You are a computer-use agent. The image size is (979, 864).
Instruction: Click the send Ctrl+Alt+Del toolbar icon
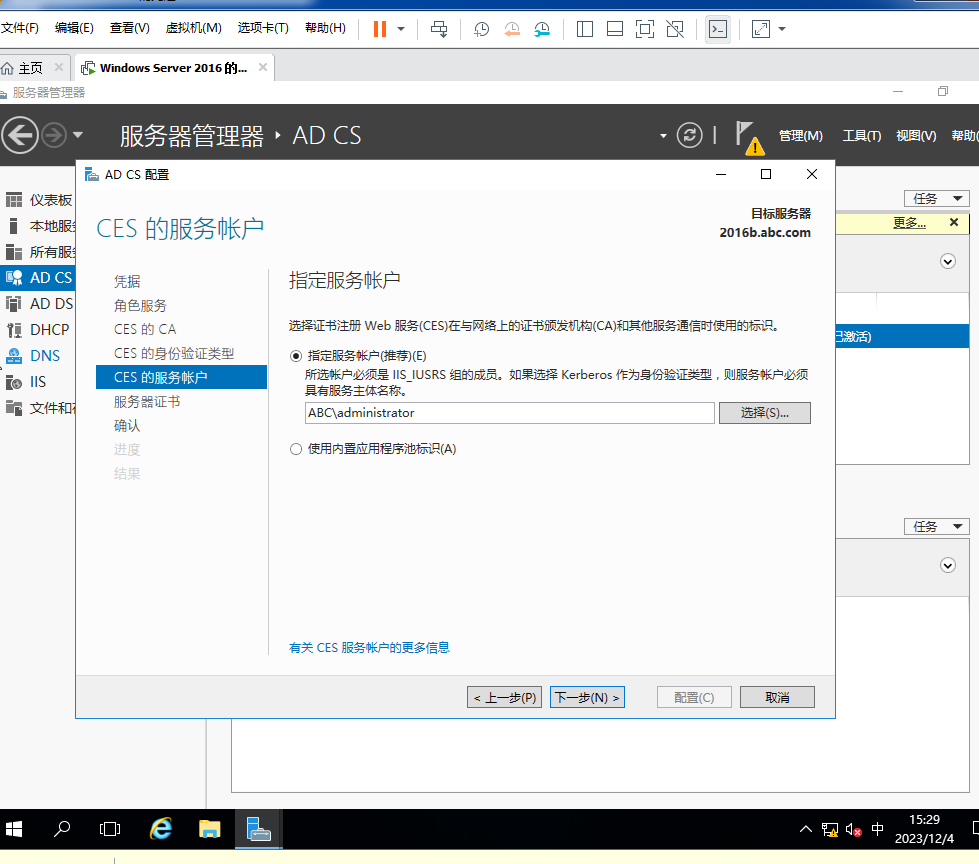[x=439, y=29]
